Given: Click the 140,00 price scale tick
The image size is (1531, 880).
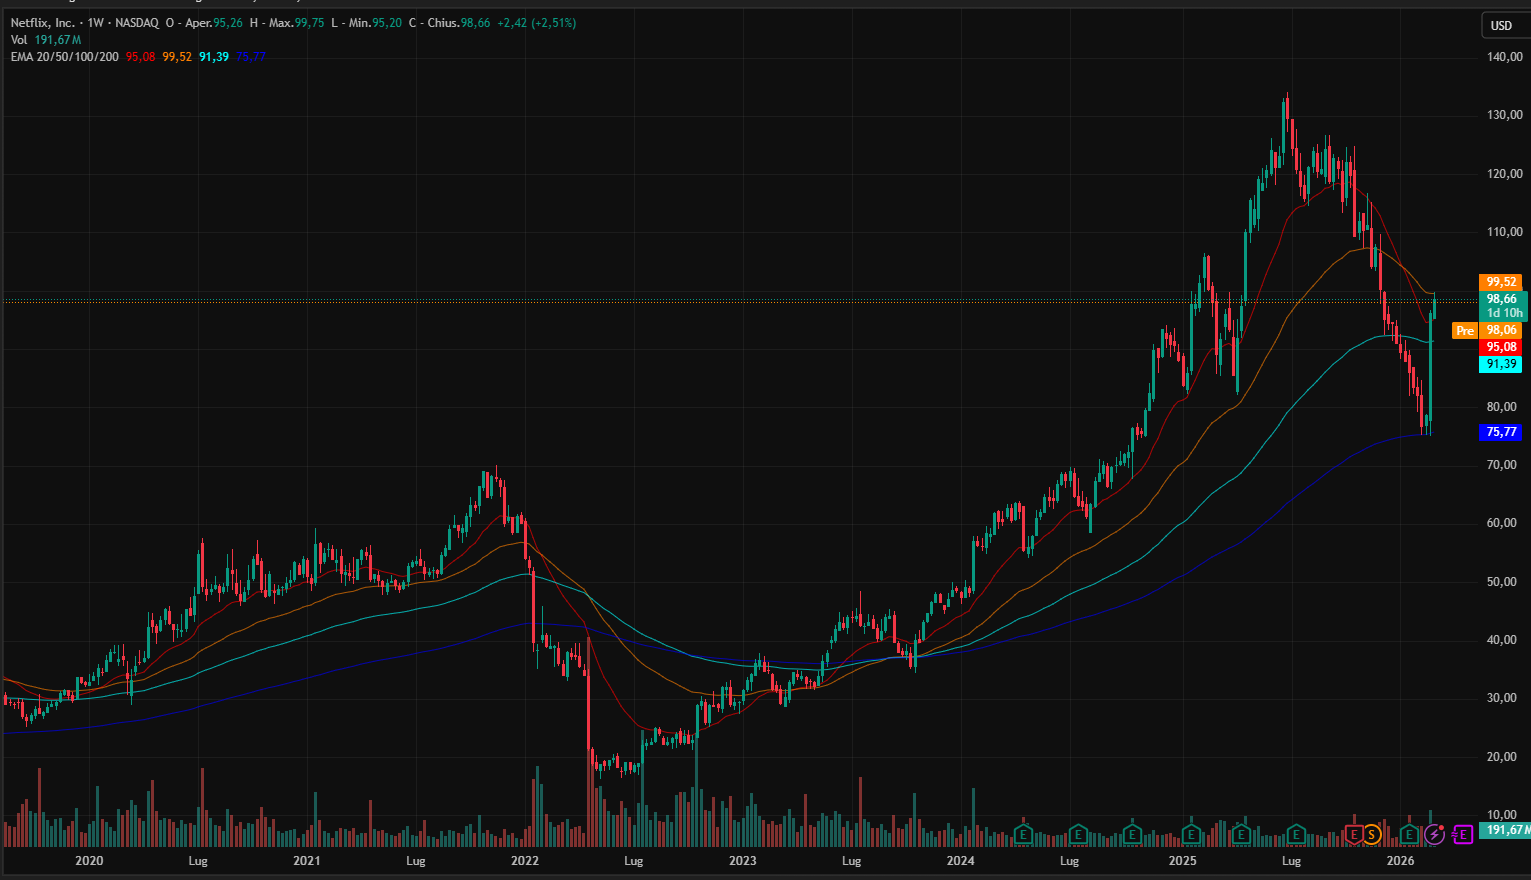Looking at the screenshot, I should click(1505, 58).
